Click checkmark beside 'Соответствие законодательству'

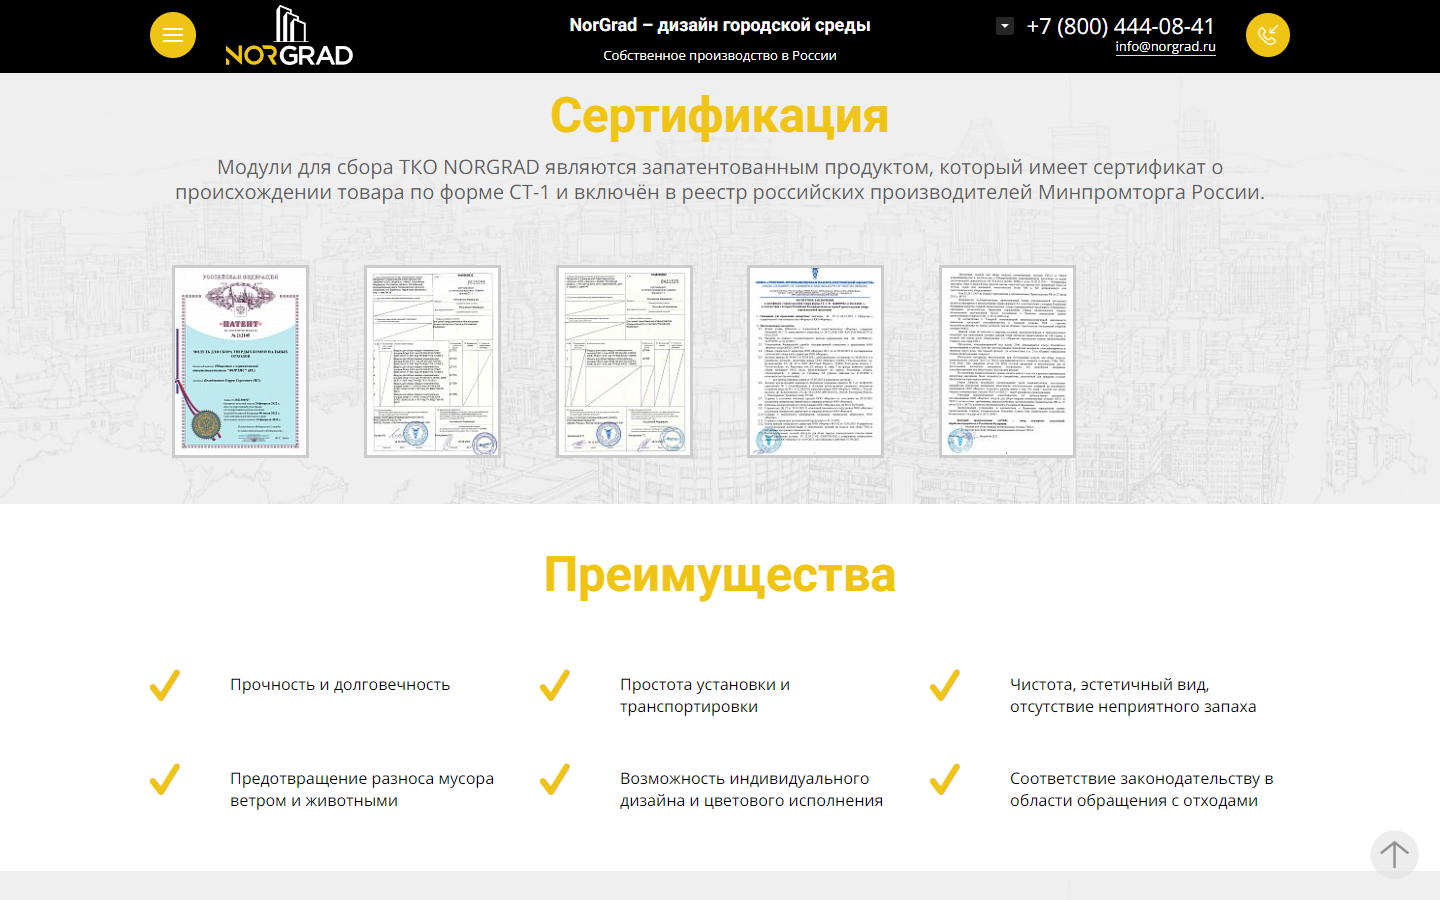point(945,779)
